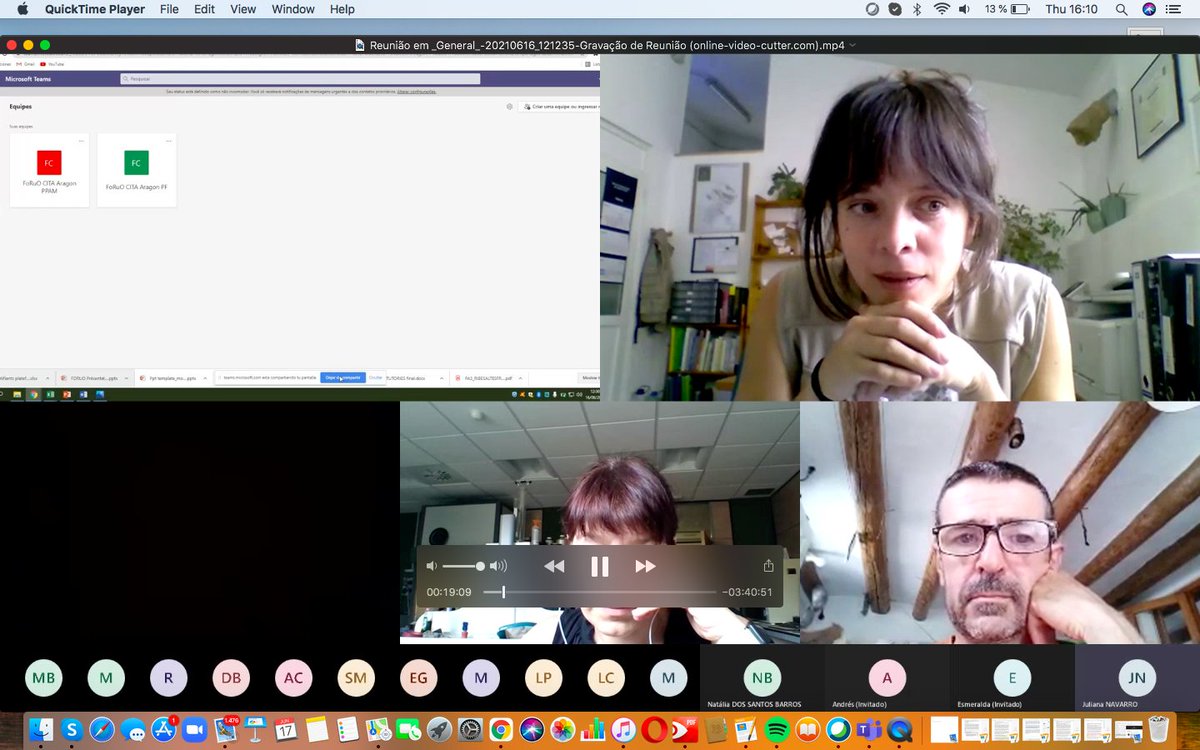Open Microsoft Teams from the Dock

(x=868, y=729)
